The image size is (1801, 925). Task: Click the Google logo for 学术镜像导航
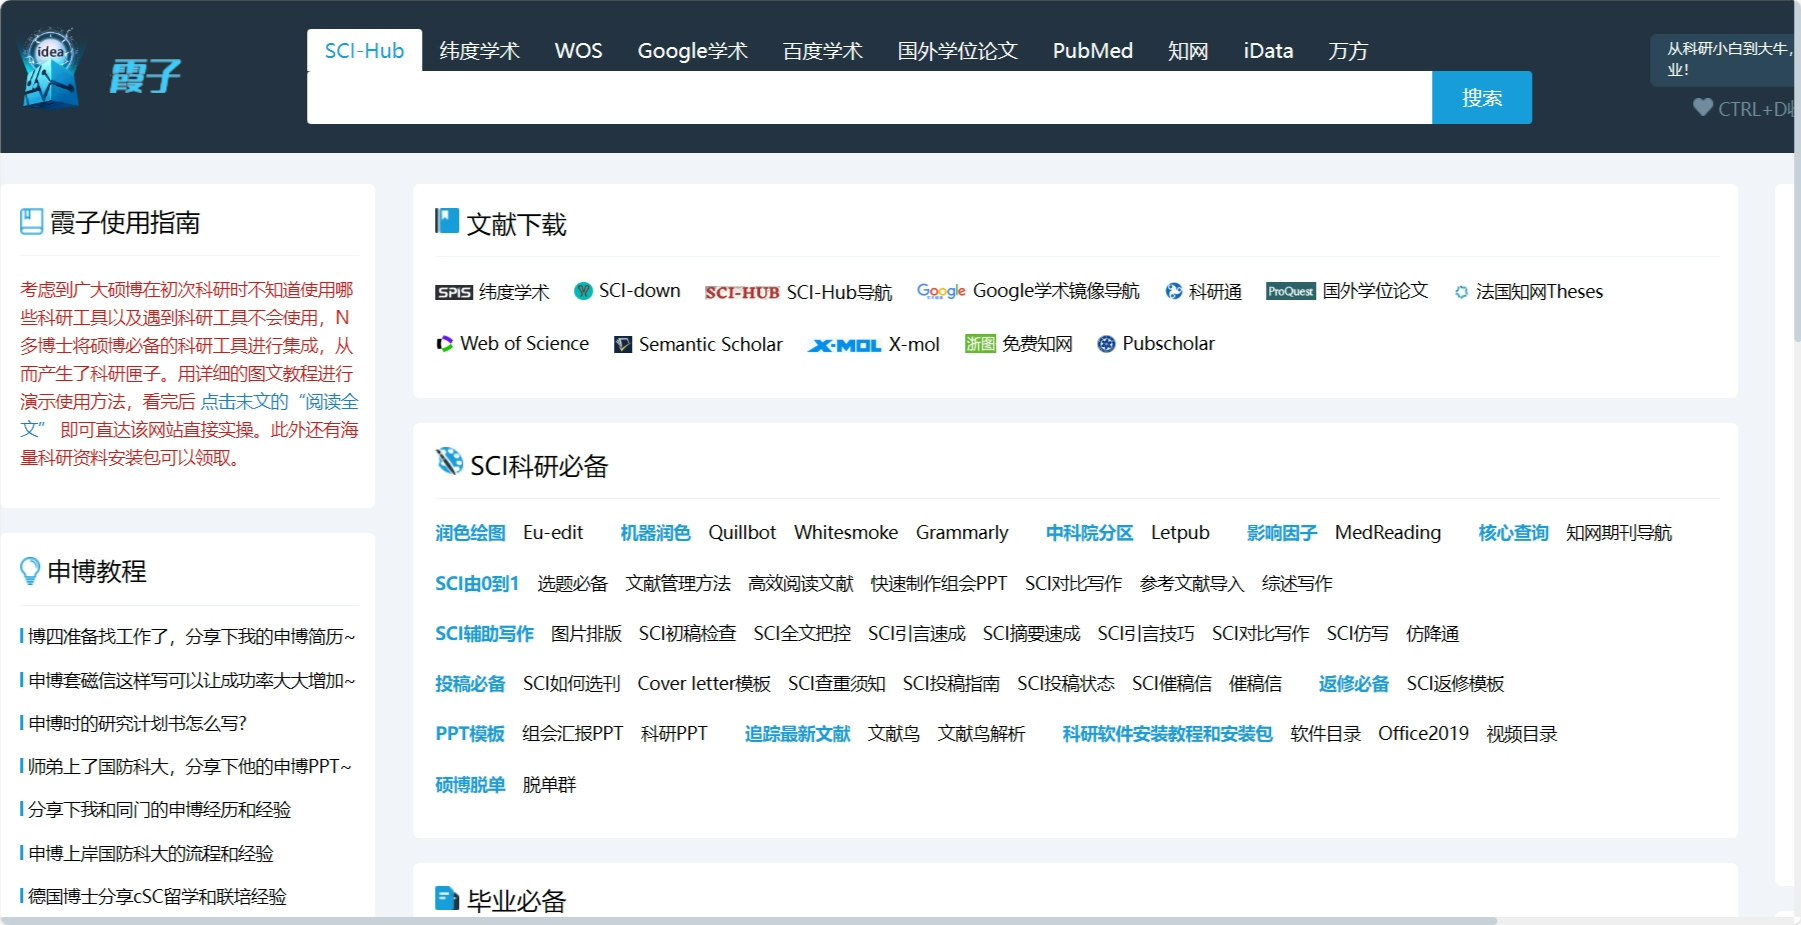(x=941, y=291)
